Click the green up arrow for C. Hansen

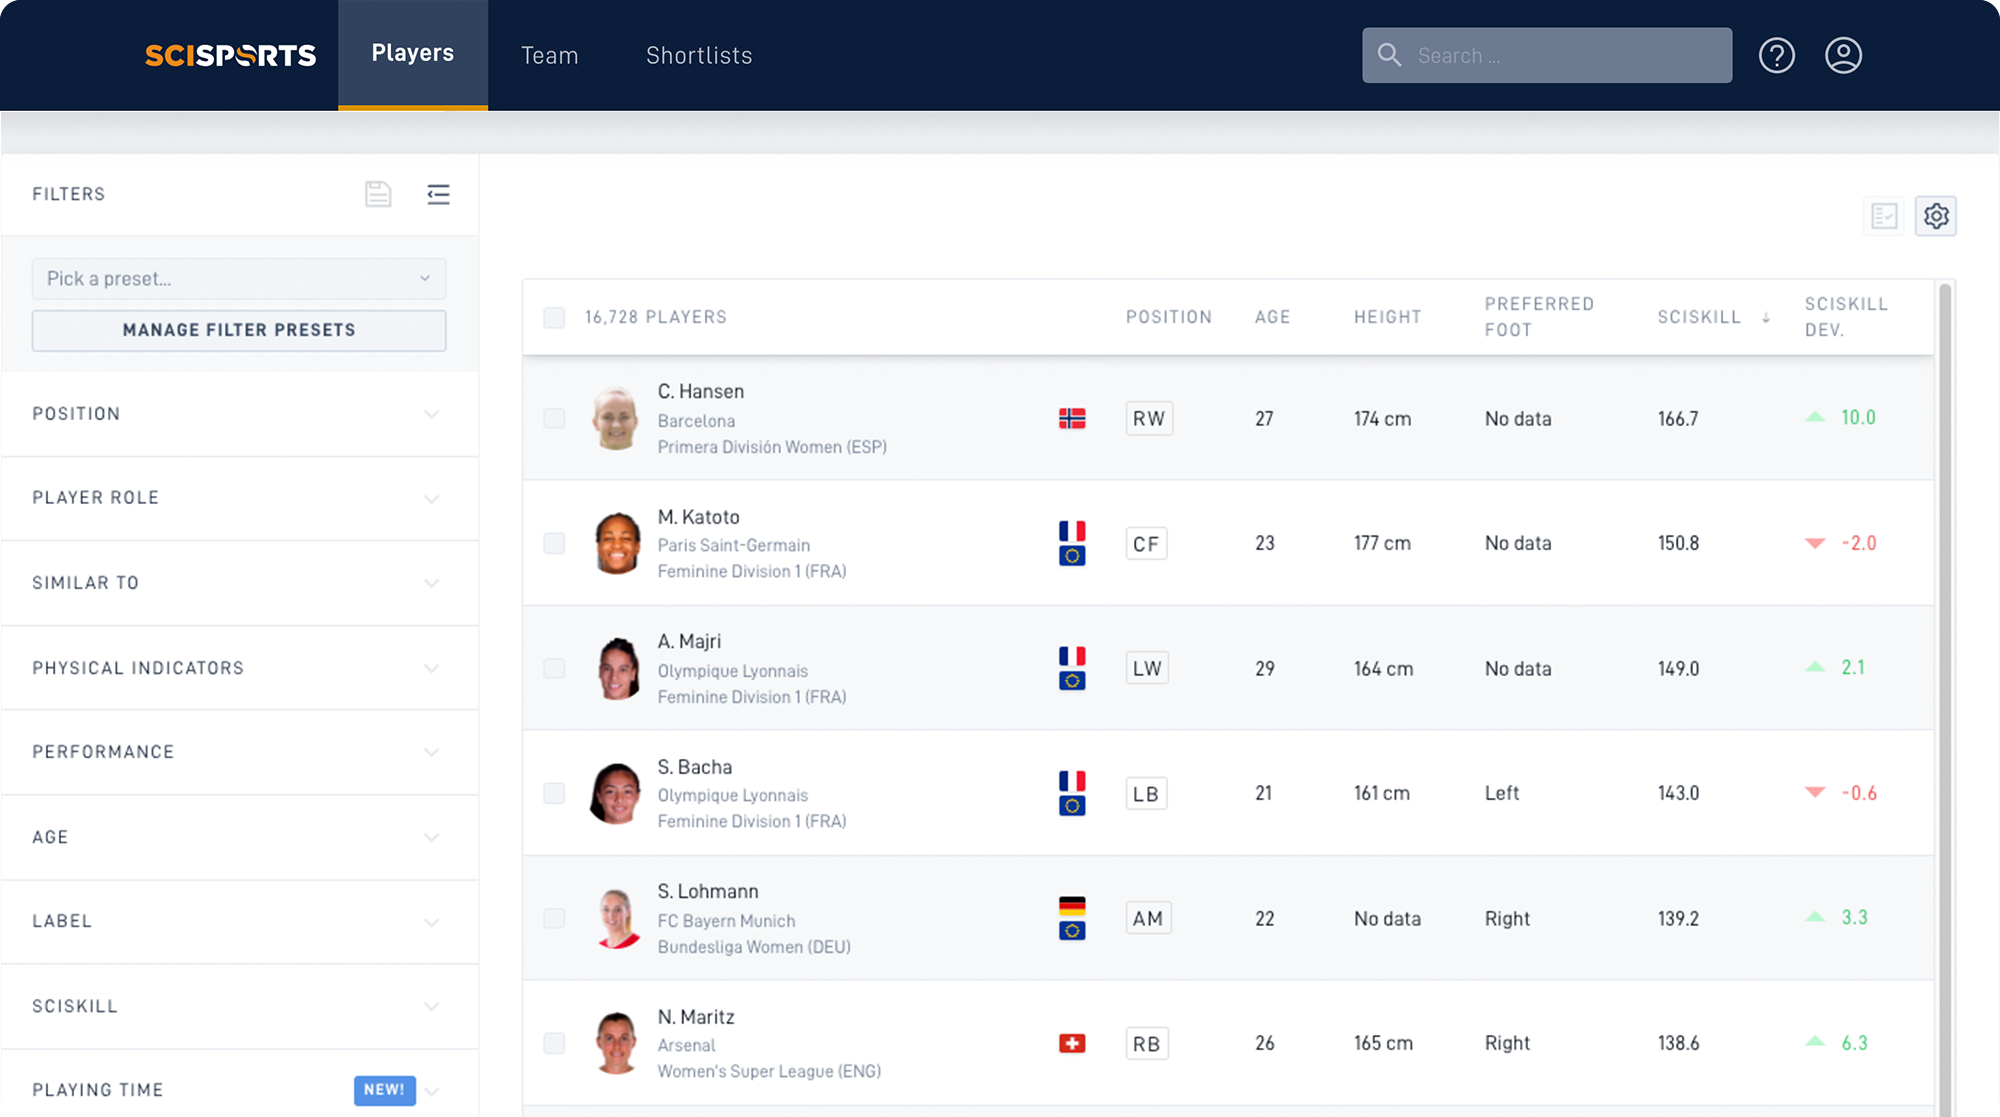coord(1815,417)
